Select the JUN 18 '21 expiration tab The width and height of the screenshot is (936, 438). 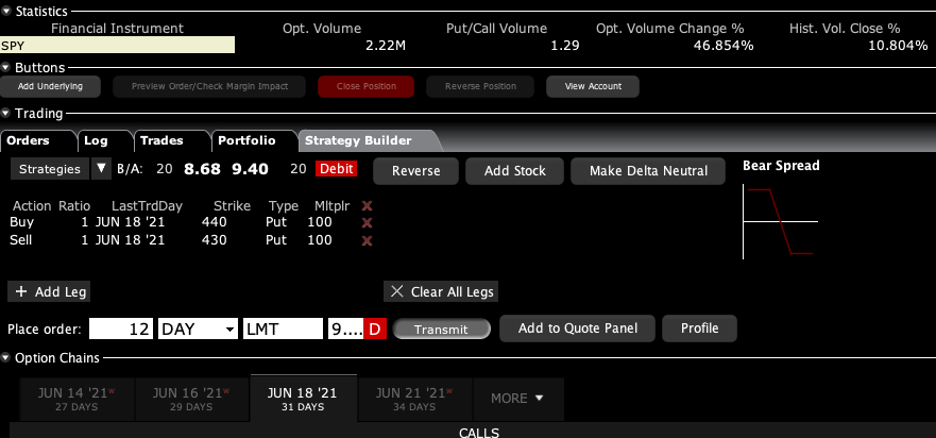pyautogui.click(x=302, y=399)
